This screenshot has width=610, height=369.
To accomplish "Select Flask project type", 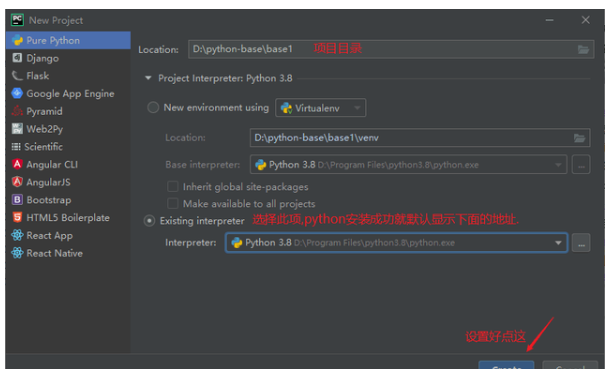I will [68, 76].
